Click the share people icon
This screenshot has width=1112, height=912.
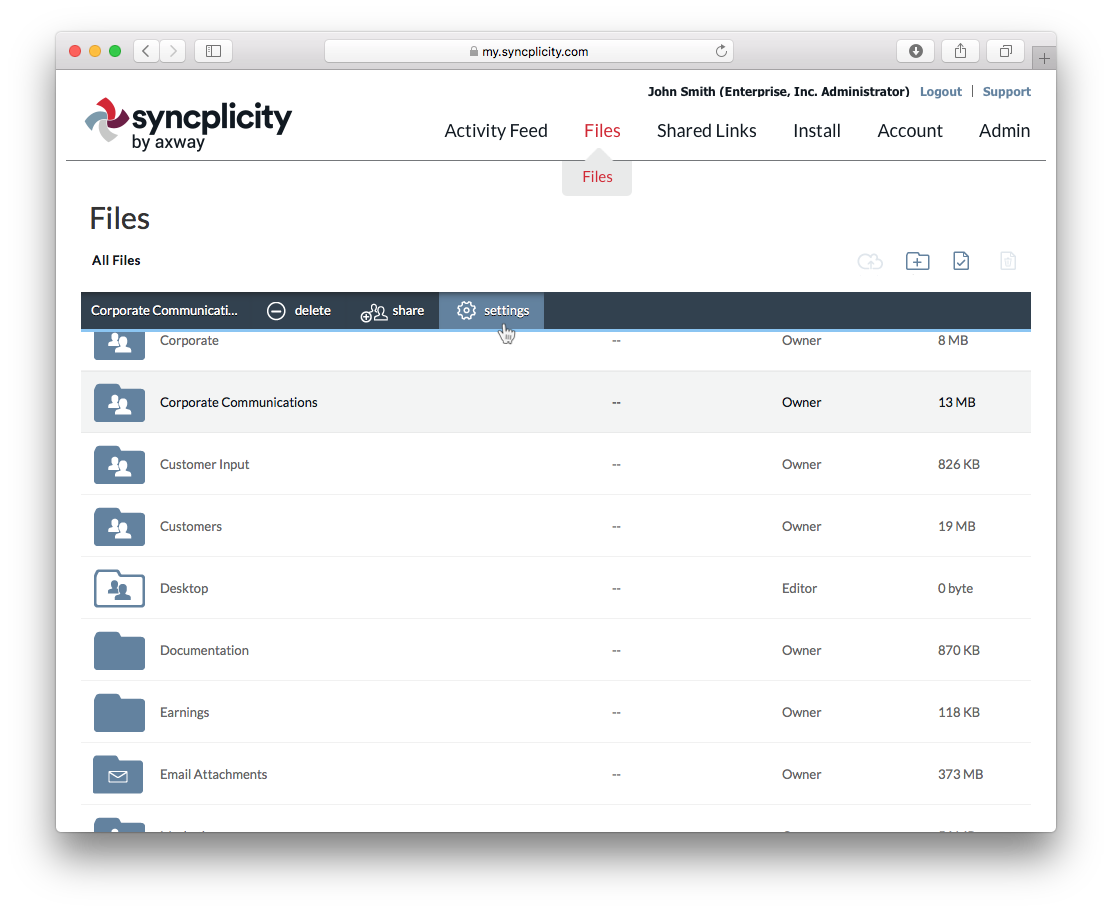(x=374, y=312)
